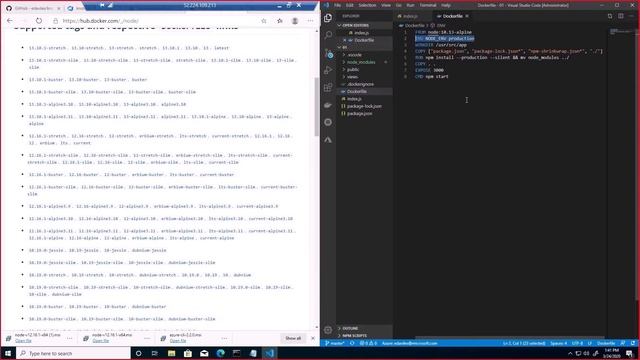Open the View menu in VS Code

tap(386, 5)
